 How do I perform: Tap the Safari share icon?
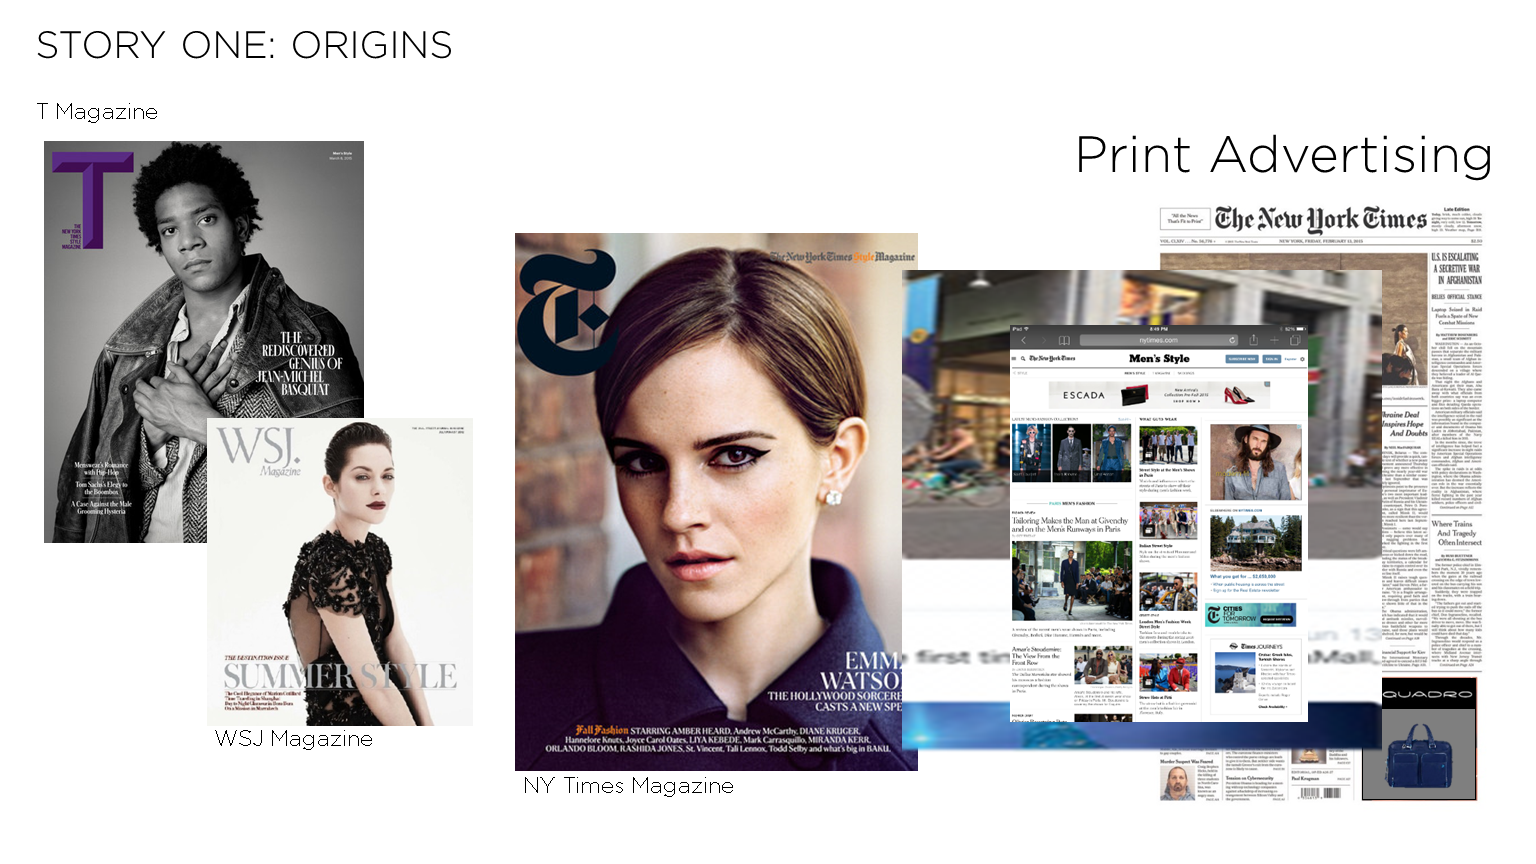(1253, 339)
